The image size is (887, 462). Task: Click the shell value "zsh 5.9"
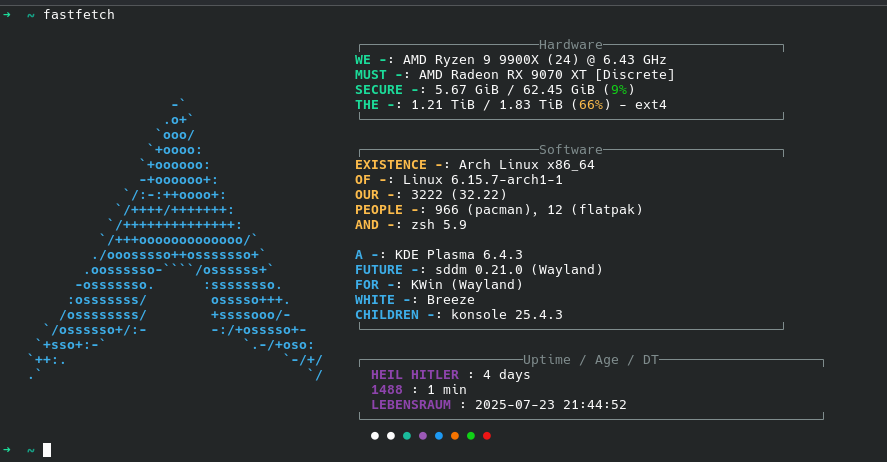coord(439,224)
